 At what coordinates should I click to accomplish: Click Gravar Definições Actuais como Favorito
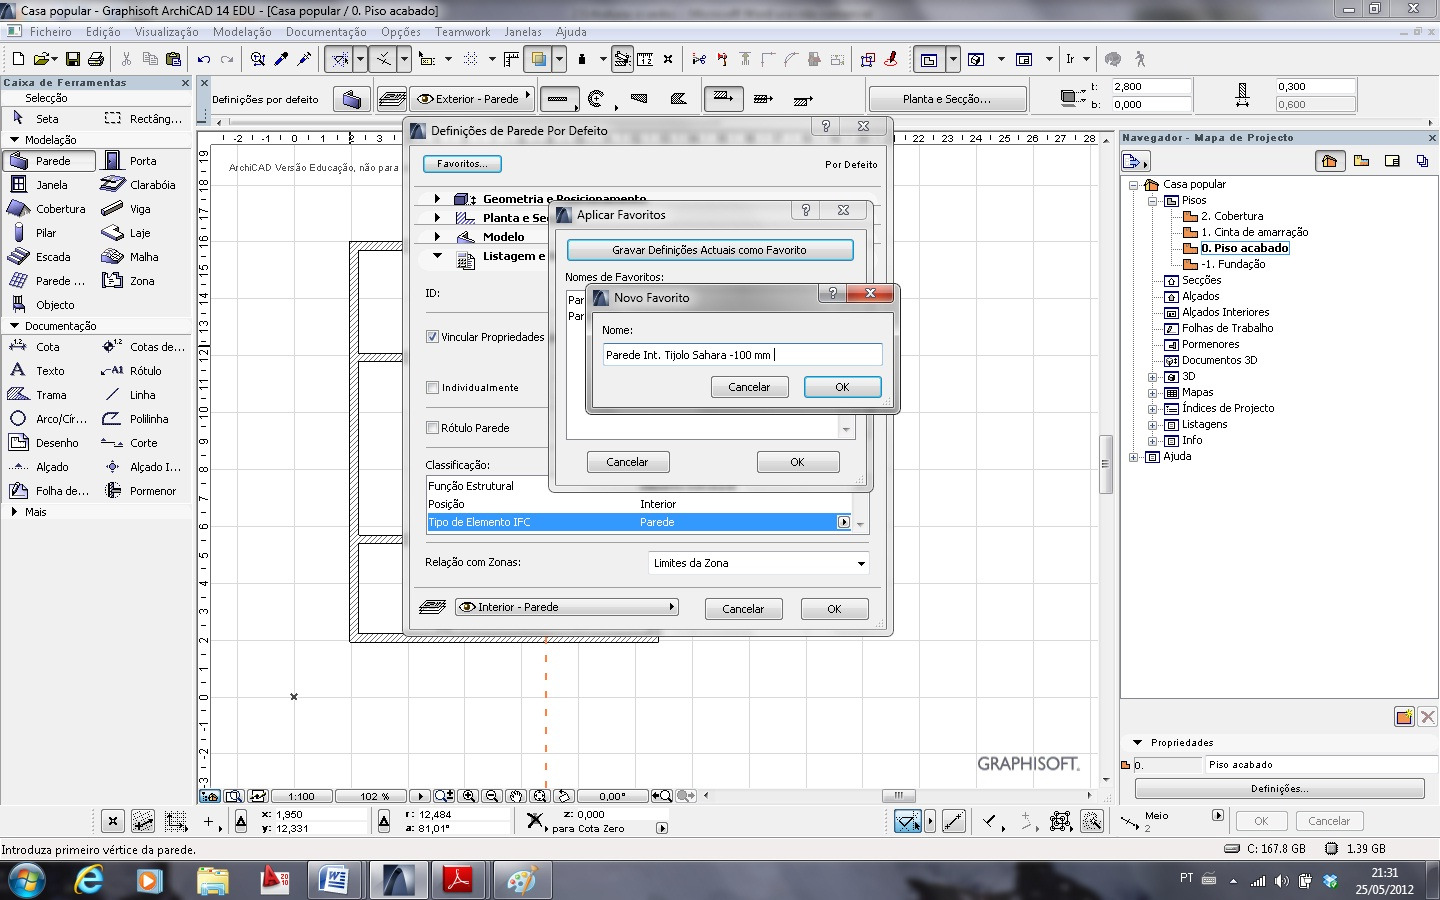pyautogui.click(x=710, y=250)
